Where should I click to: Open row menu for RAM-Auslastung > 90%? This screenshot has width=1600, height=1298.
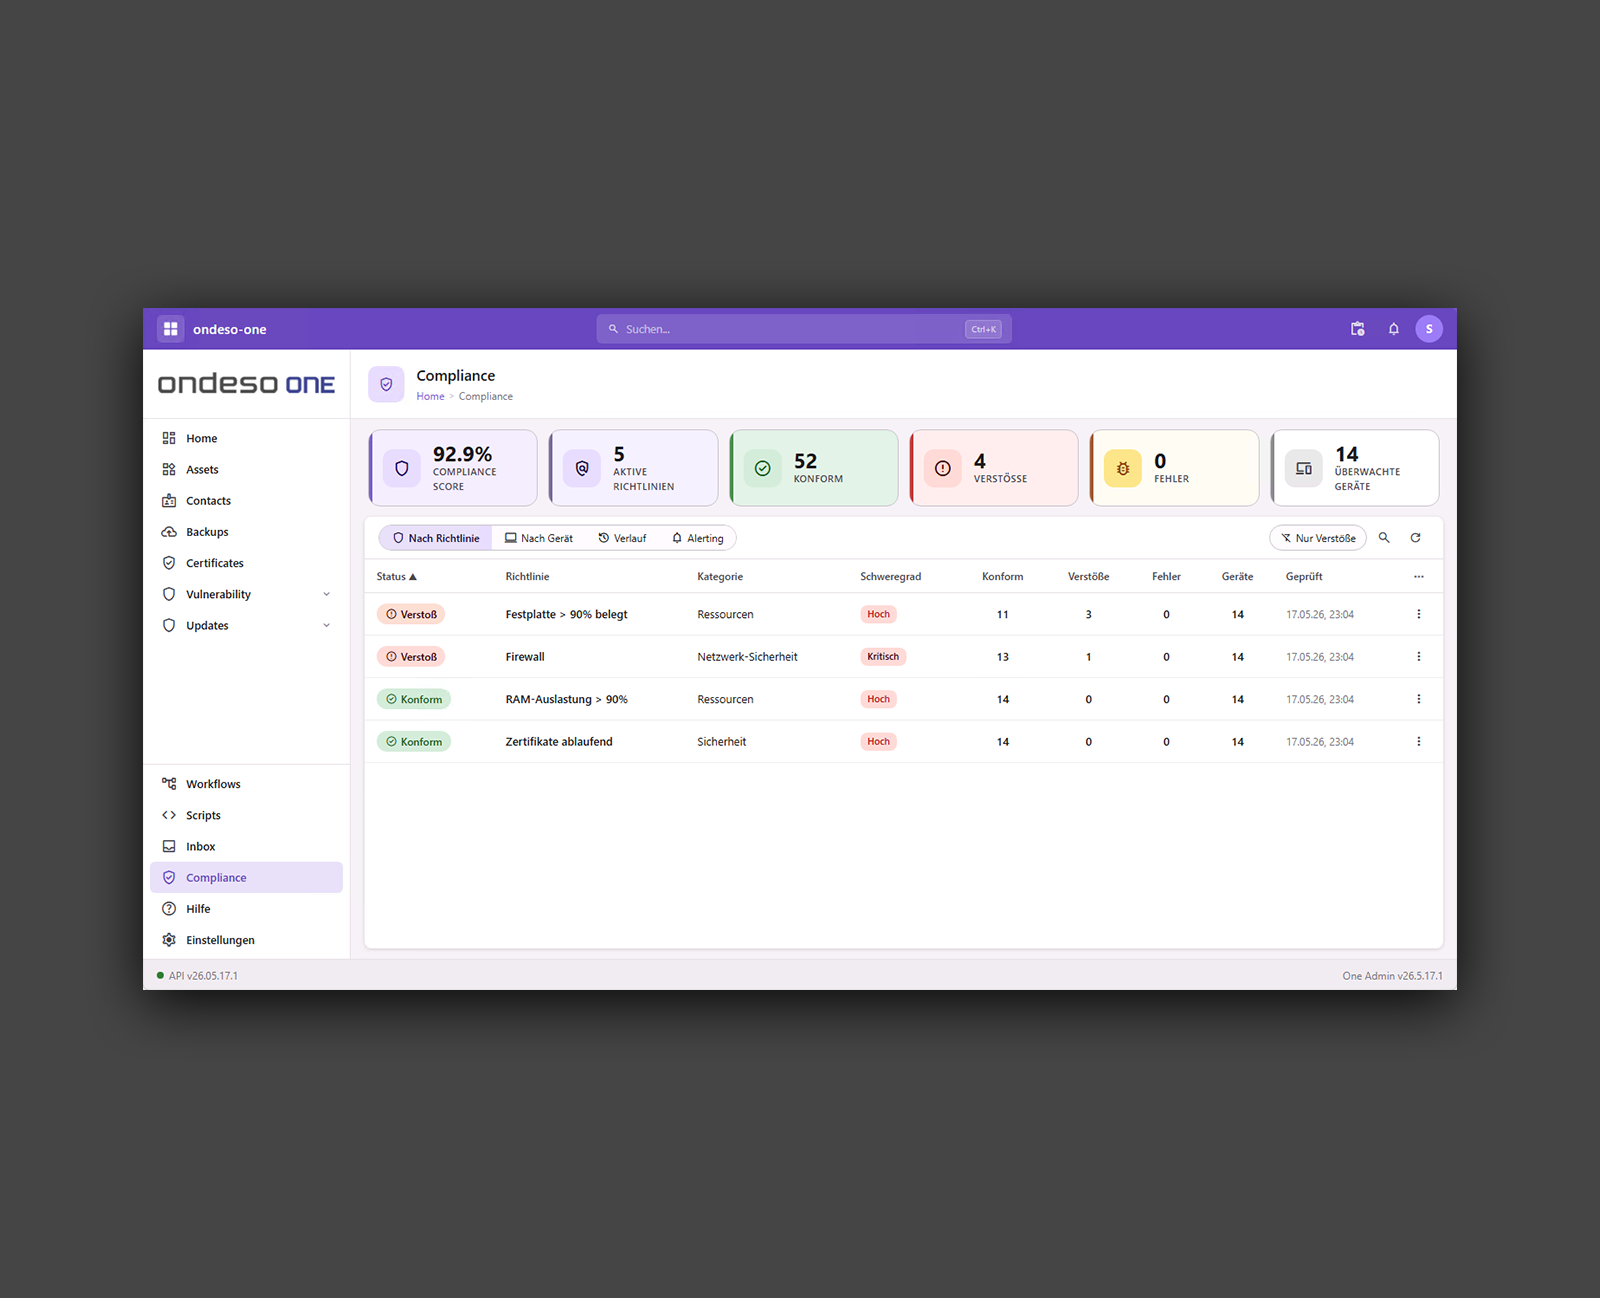(x=1418, y=699)
